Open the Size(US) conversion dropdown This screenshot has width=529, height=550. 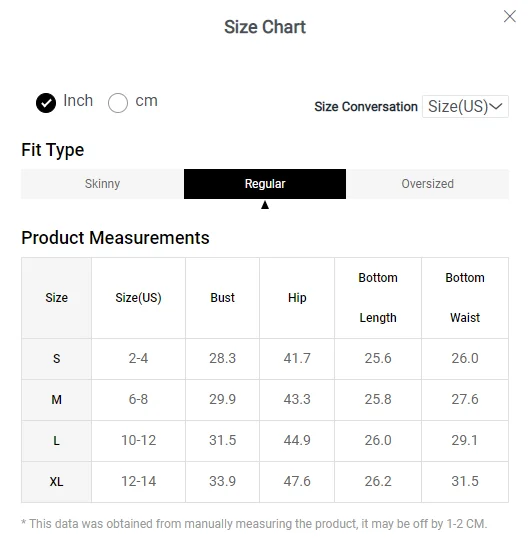tap(465, 106)
